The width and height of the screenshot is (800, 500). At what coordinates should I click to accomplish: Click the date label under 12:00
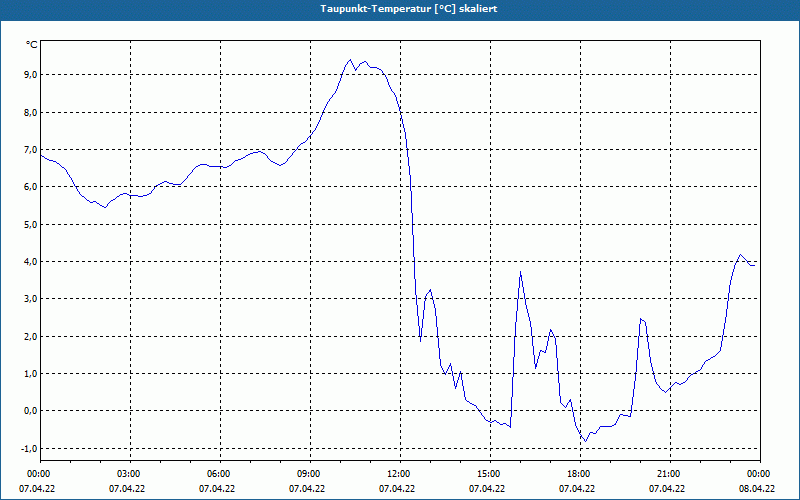pos(397,489)
